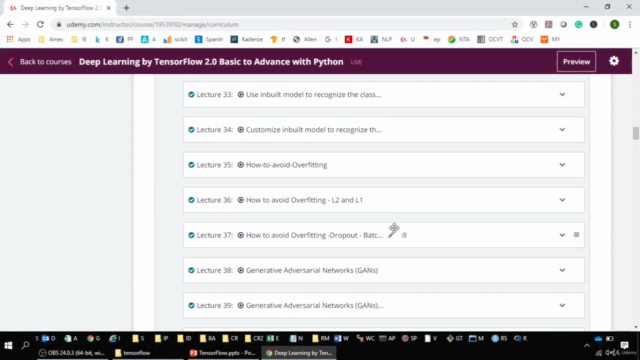Open the Sparsh bookmark

pyautogui.click(x=209, y=39)
